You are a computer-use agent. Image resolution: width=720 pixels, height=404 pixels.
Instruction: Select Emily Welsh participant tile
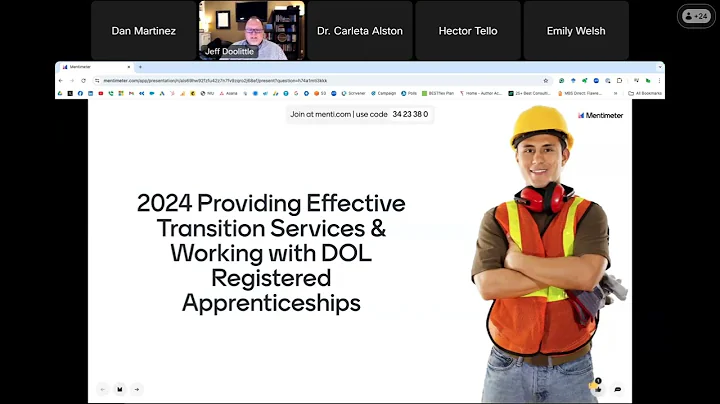576,30
